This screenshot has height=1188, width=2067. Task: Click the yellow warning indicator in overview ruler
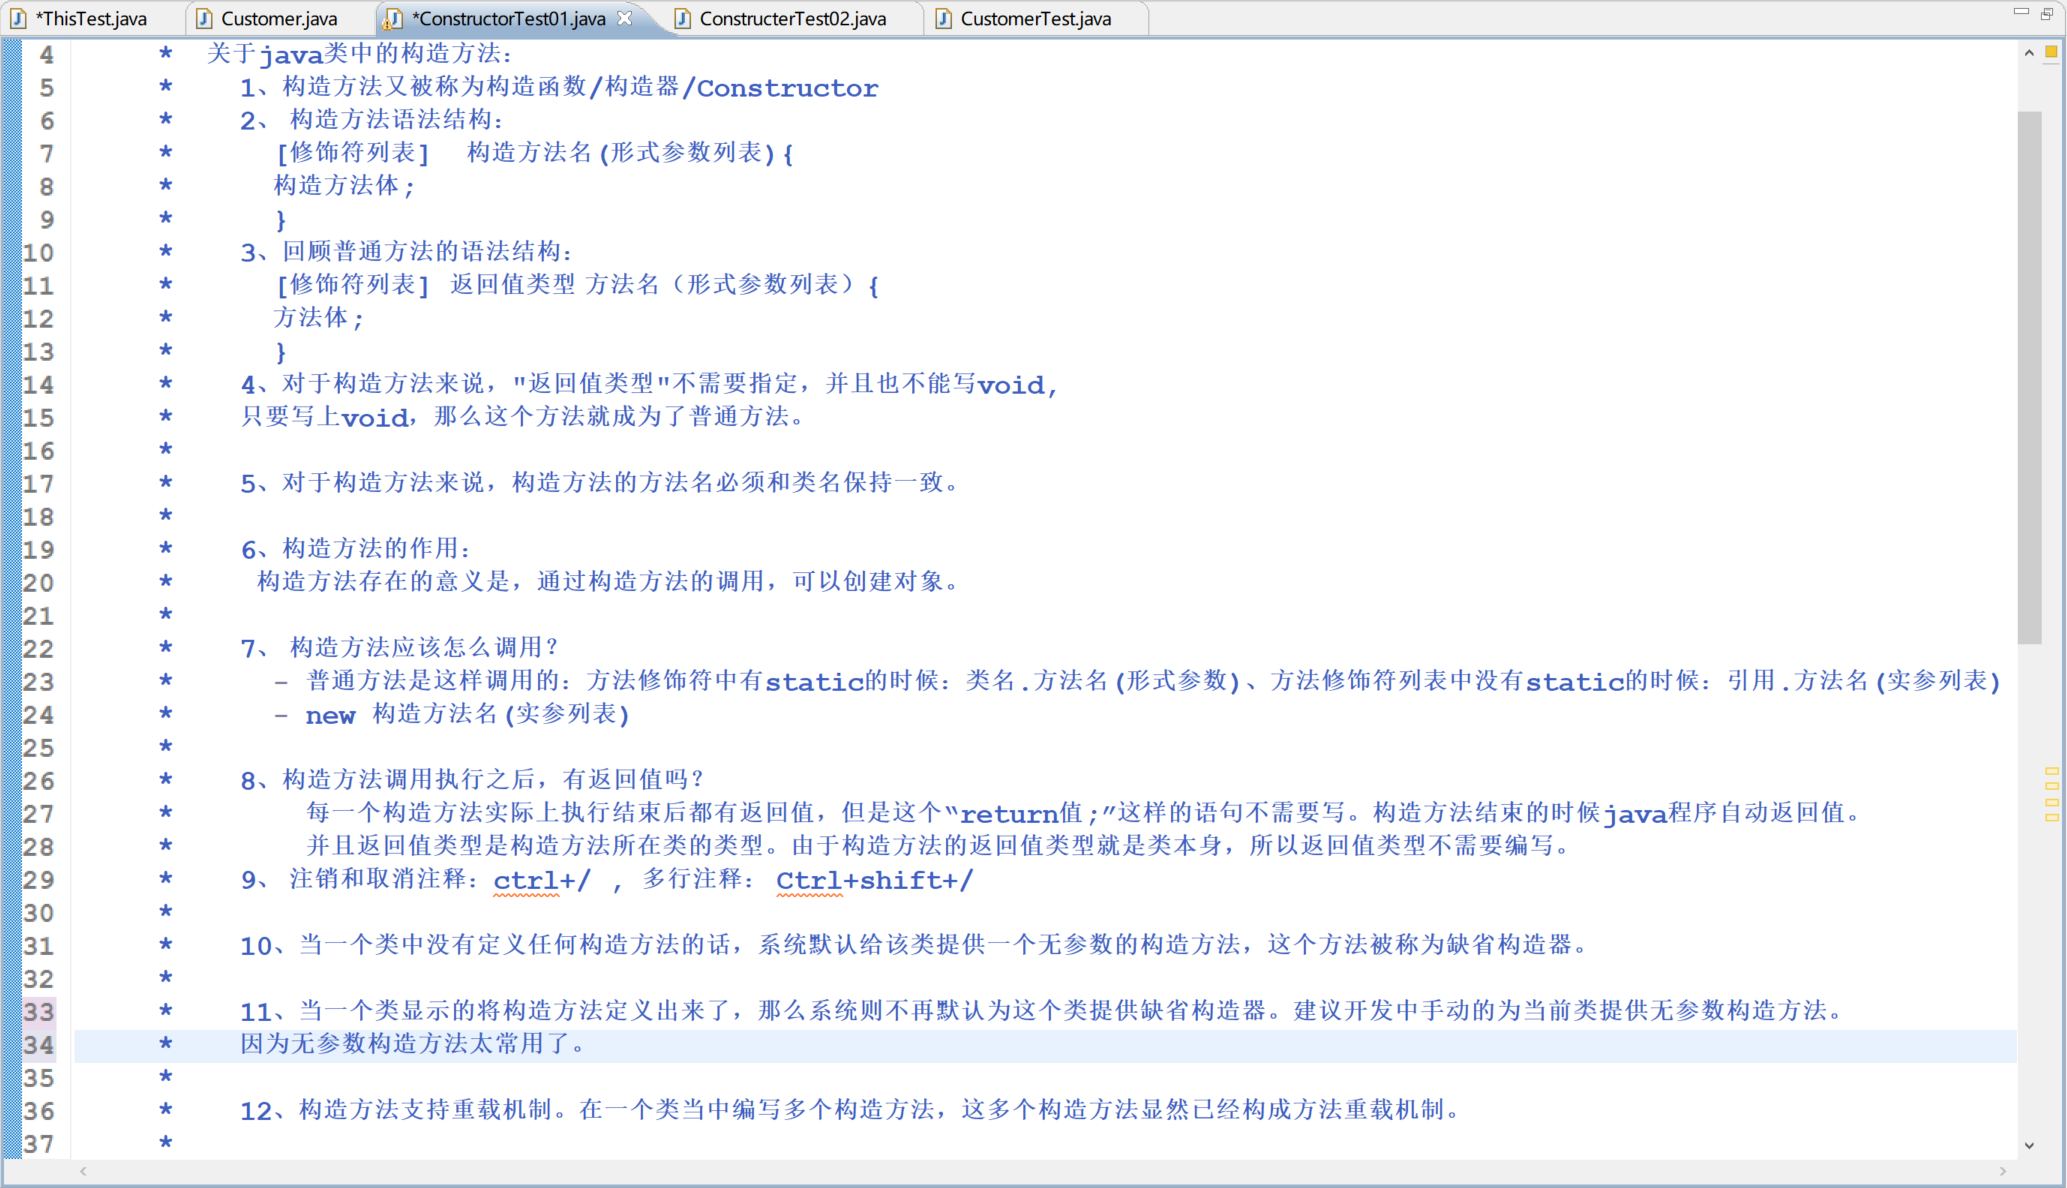[2051, 52]
